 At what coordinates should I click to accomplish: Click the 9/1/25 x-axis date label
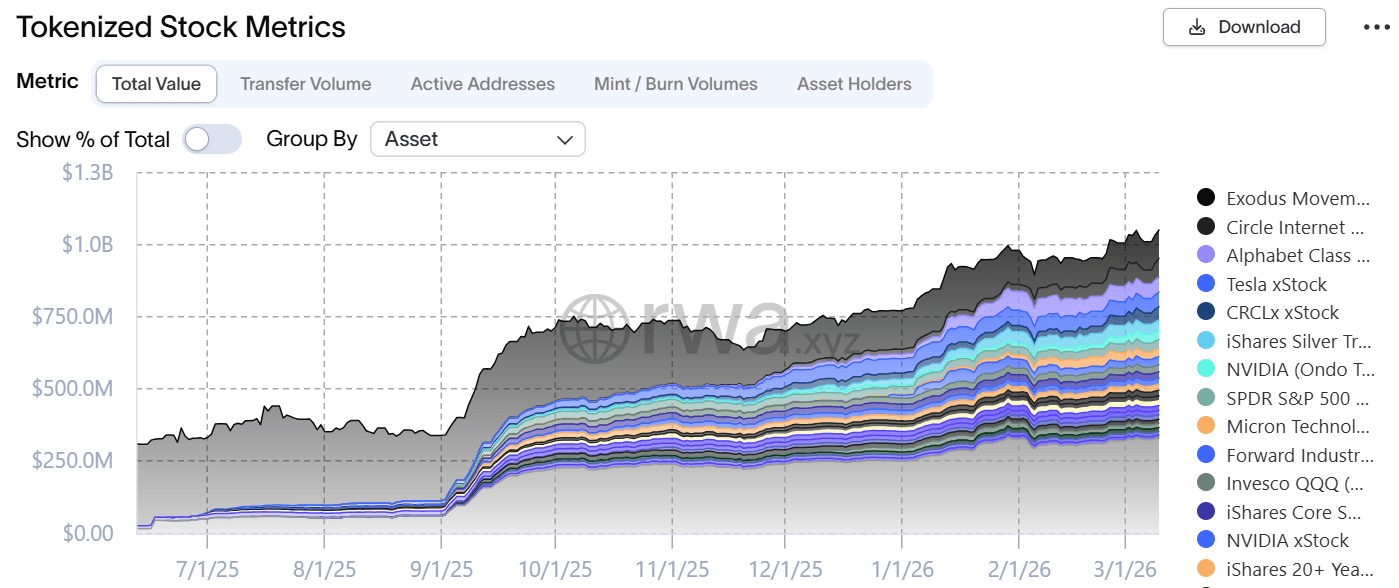point(439,569)
